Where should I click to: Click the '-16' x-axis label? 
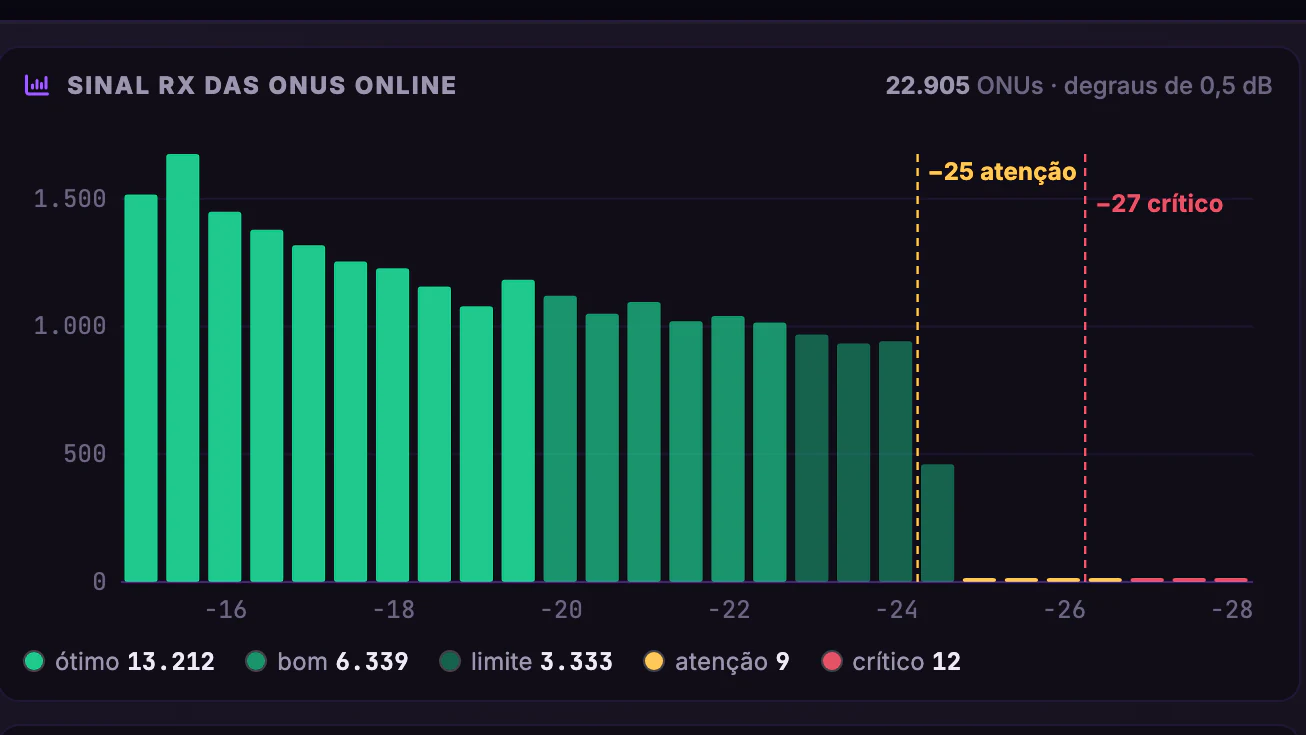225,610
